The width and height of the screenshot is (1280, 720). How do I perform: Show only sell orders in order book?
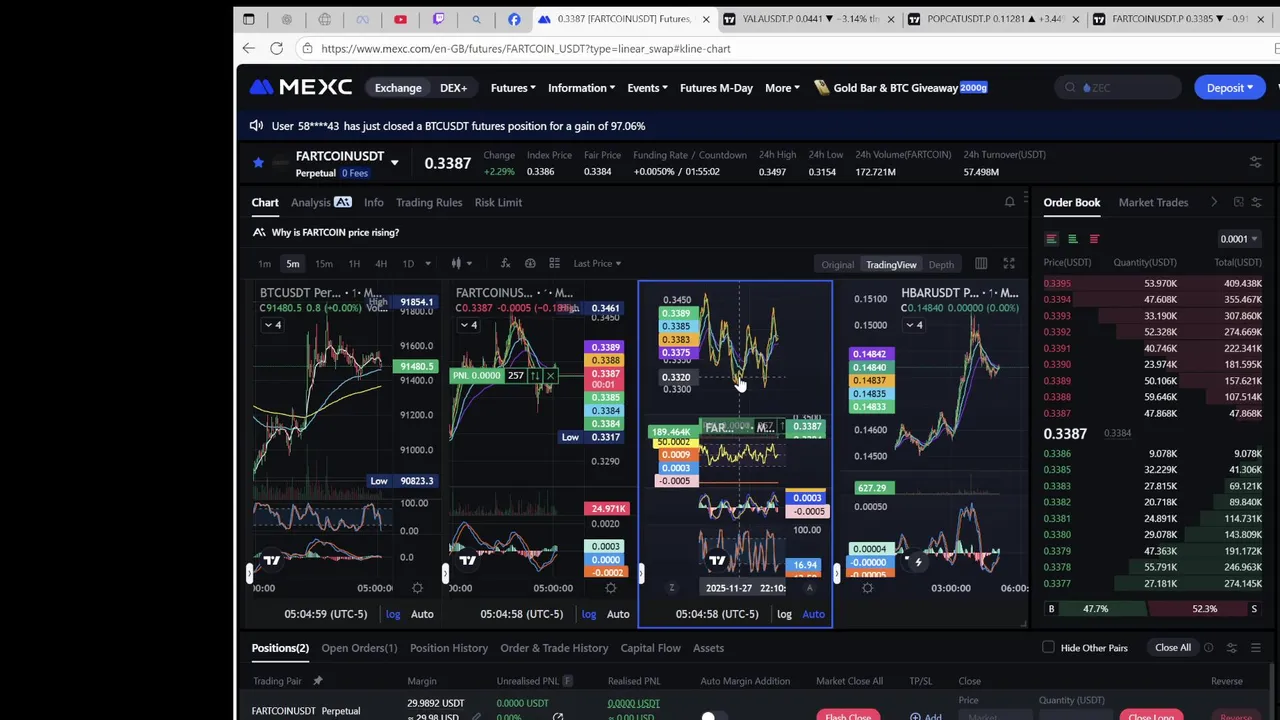[1094, 239]
